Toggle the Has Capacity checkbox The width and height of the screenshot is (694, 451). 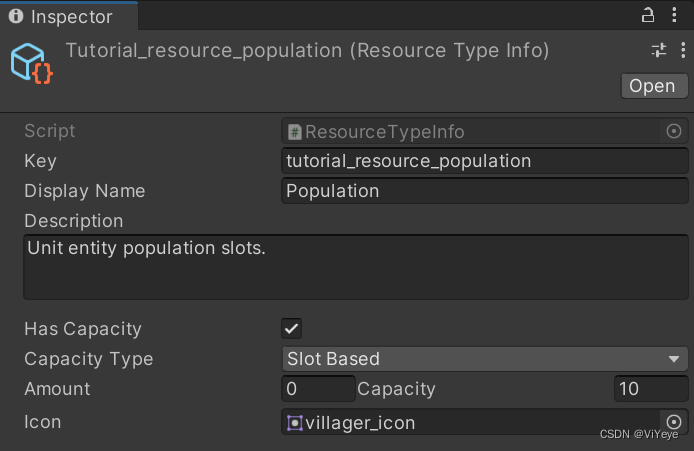point(292,328)
